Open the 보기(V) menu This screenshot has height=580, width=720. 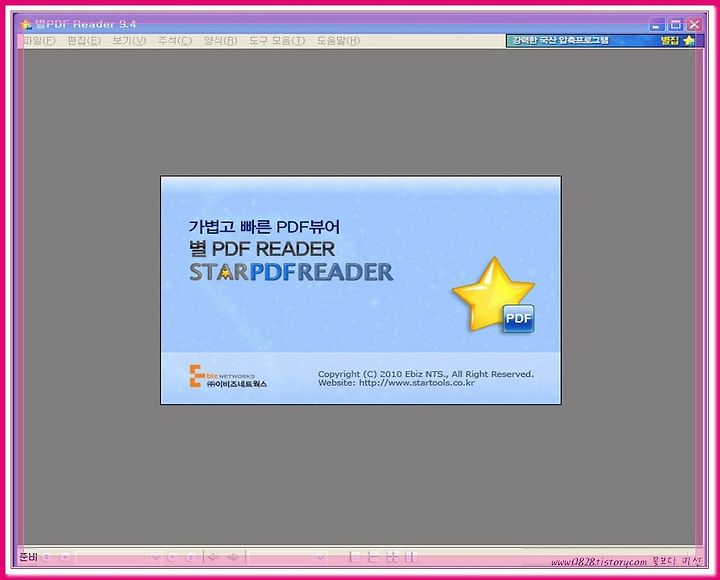pos(129,41)
